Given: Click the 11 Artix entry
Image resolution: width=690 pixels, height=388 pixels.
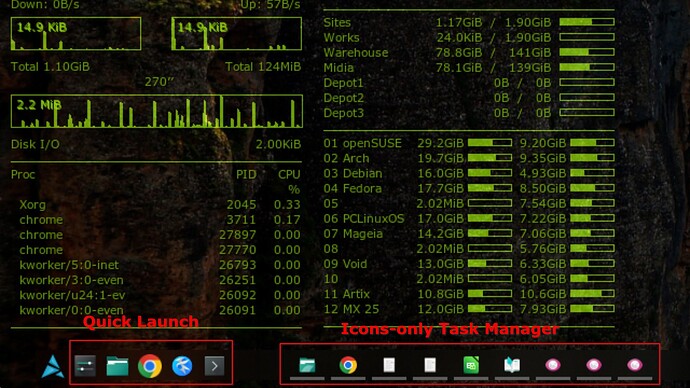Looking at the screenshot, I should tap(347, 294).
